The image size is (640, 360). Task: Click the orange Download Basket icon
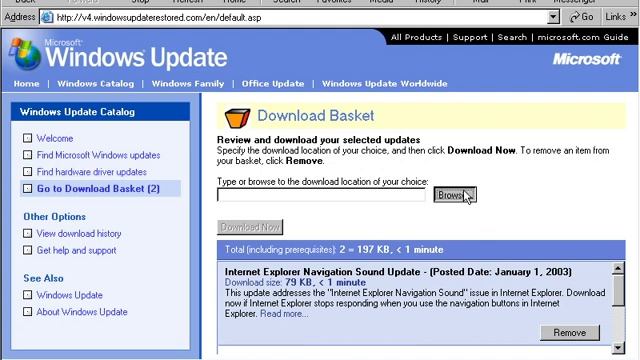(x=237, y=118)
